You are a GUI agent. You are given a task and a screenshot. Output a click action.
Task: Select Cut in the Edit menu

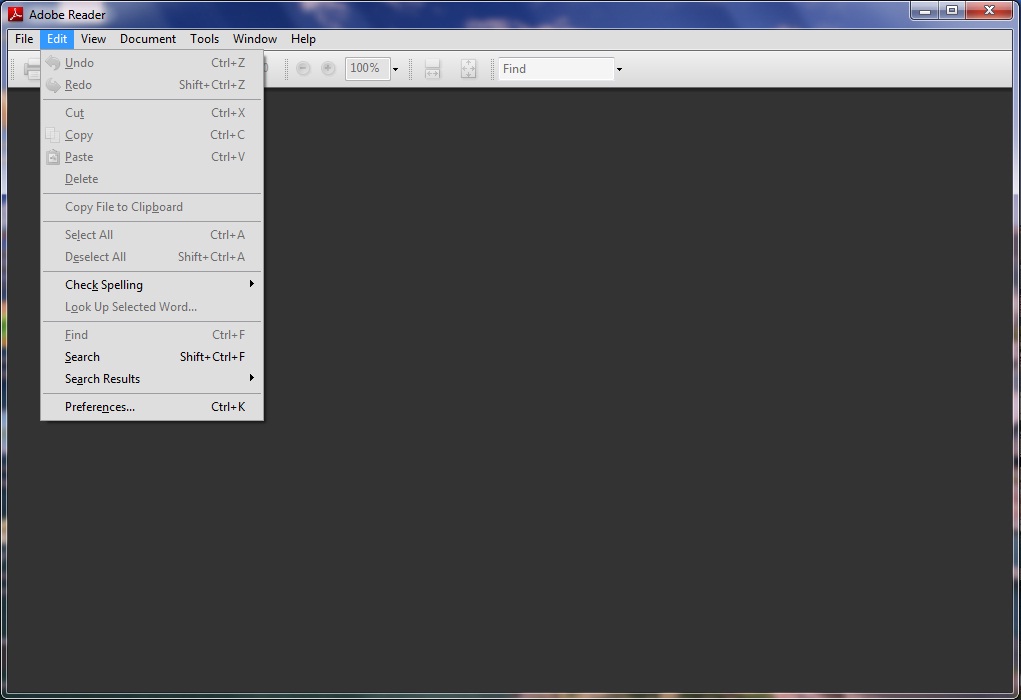tap(152, 113)
